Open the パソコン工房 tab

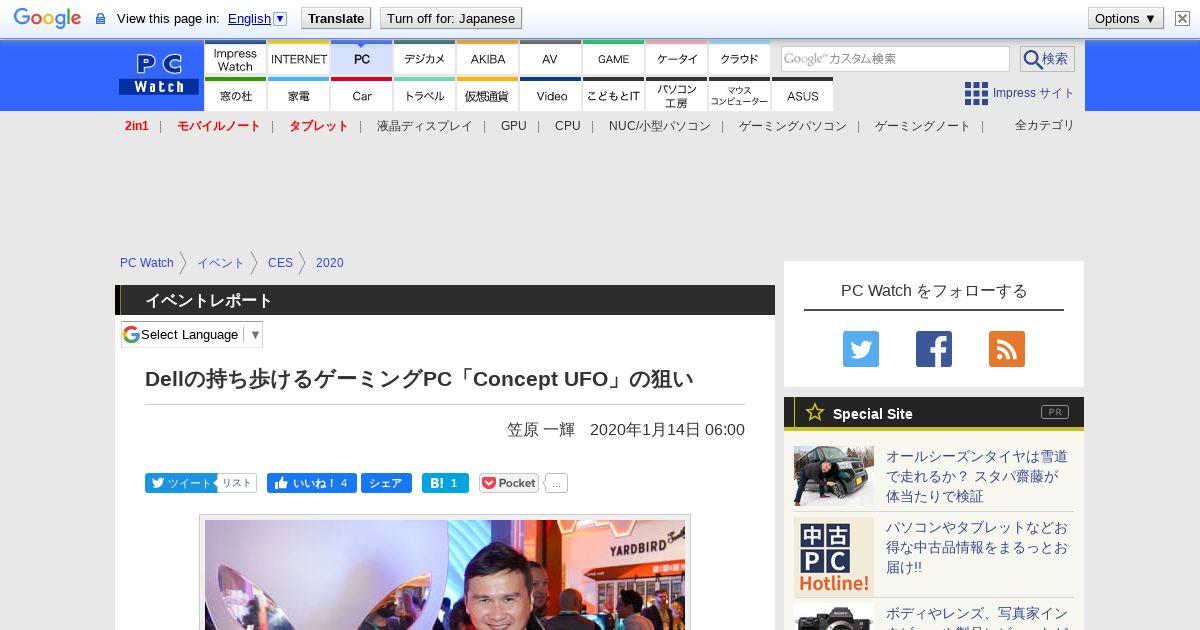click(x=677, y=95)
